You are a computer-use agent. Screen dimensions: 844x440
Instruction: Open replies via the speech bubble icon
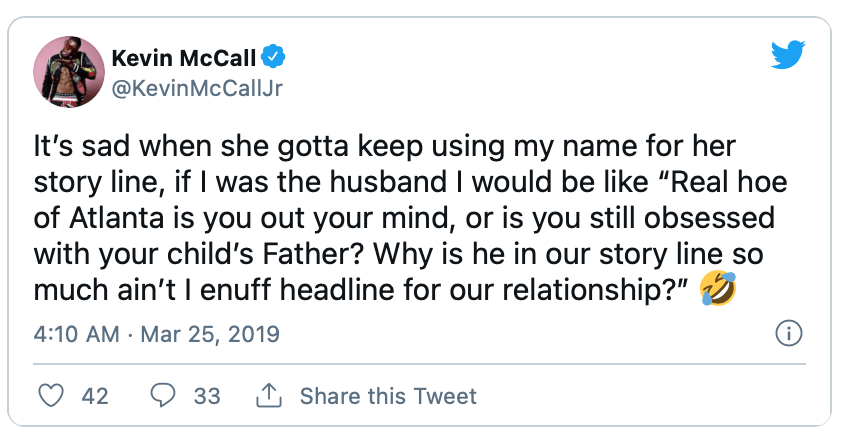point(163,396)
